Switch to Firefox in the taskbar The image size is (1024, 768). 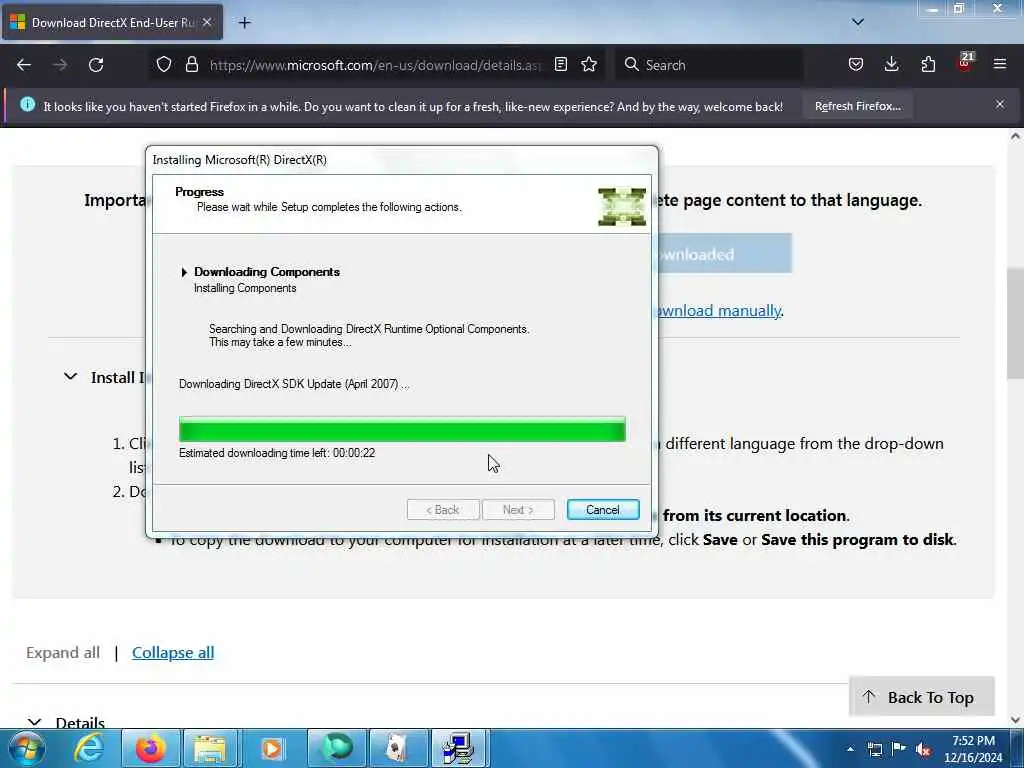tap(150, 748)
